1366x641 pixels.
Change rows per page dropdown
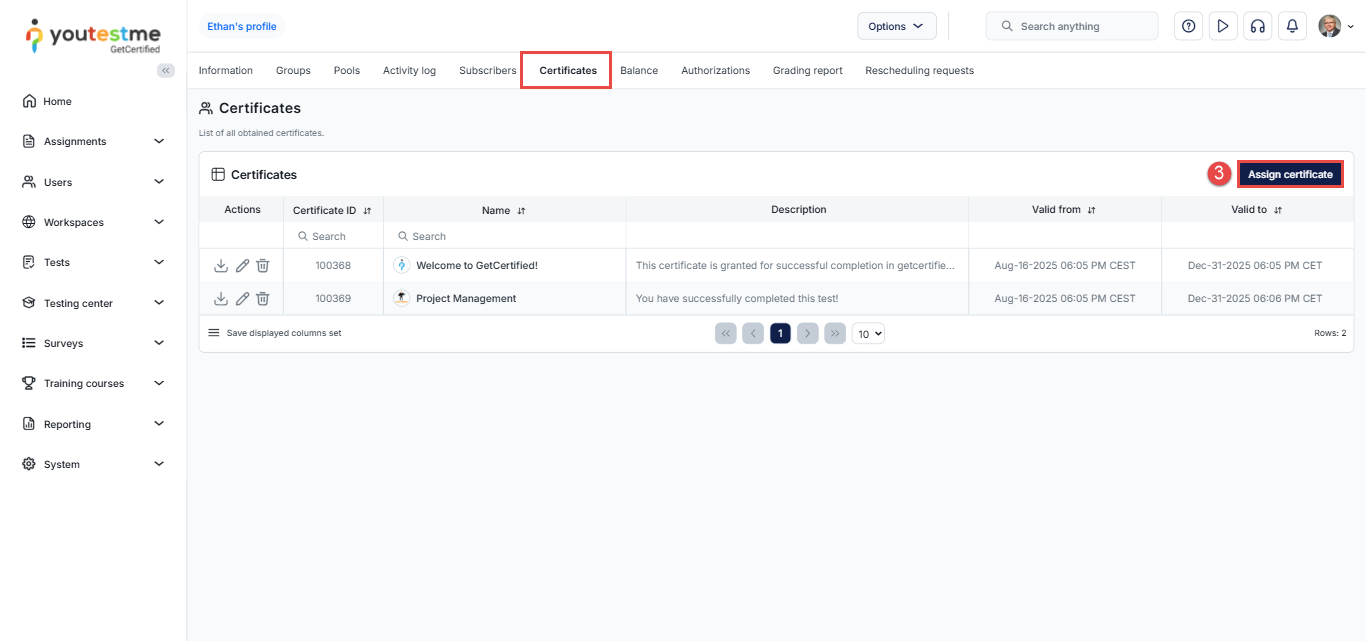tap(868, 334)
